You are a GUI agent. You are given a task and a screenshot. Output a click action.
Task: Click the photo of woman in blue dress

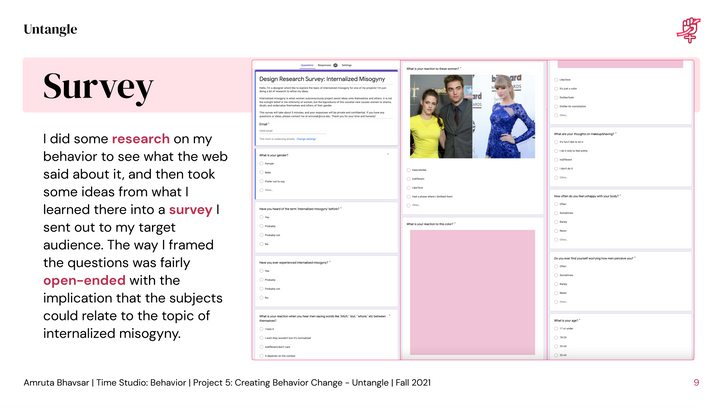click(x=504, y=116)
